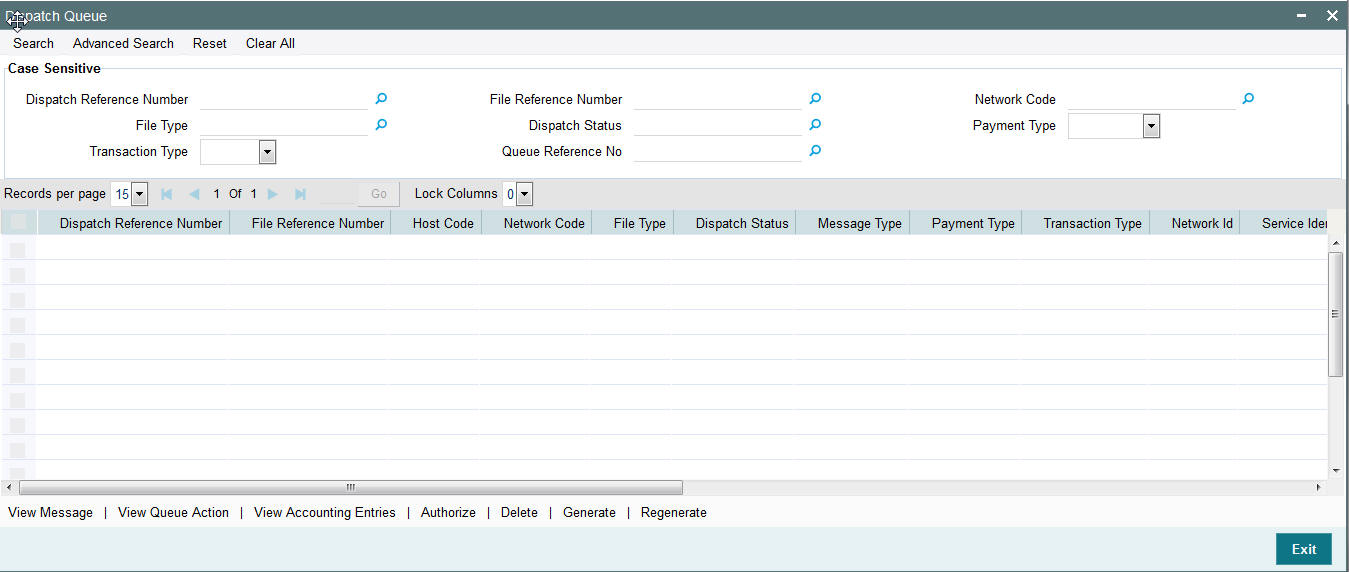Tick the select-all checkbox in grid header
The image size is (1349, 572).
tap(18, 223)
